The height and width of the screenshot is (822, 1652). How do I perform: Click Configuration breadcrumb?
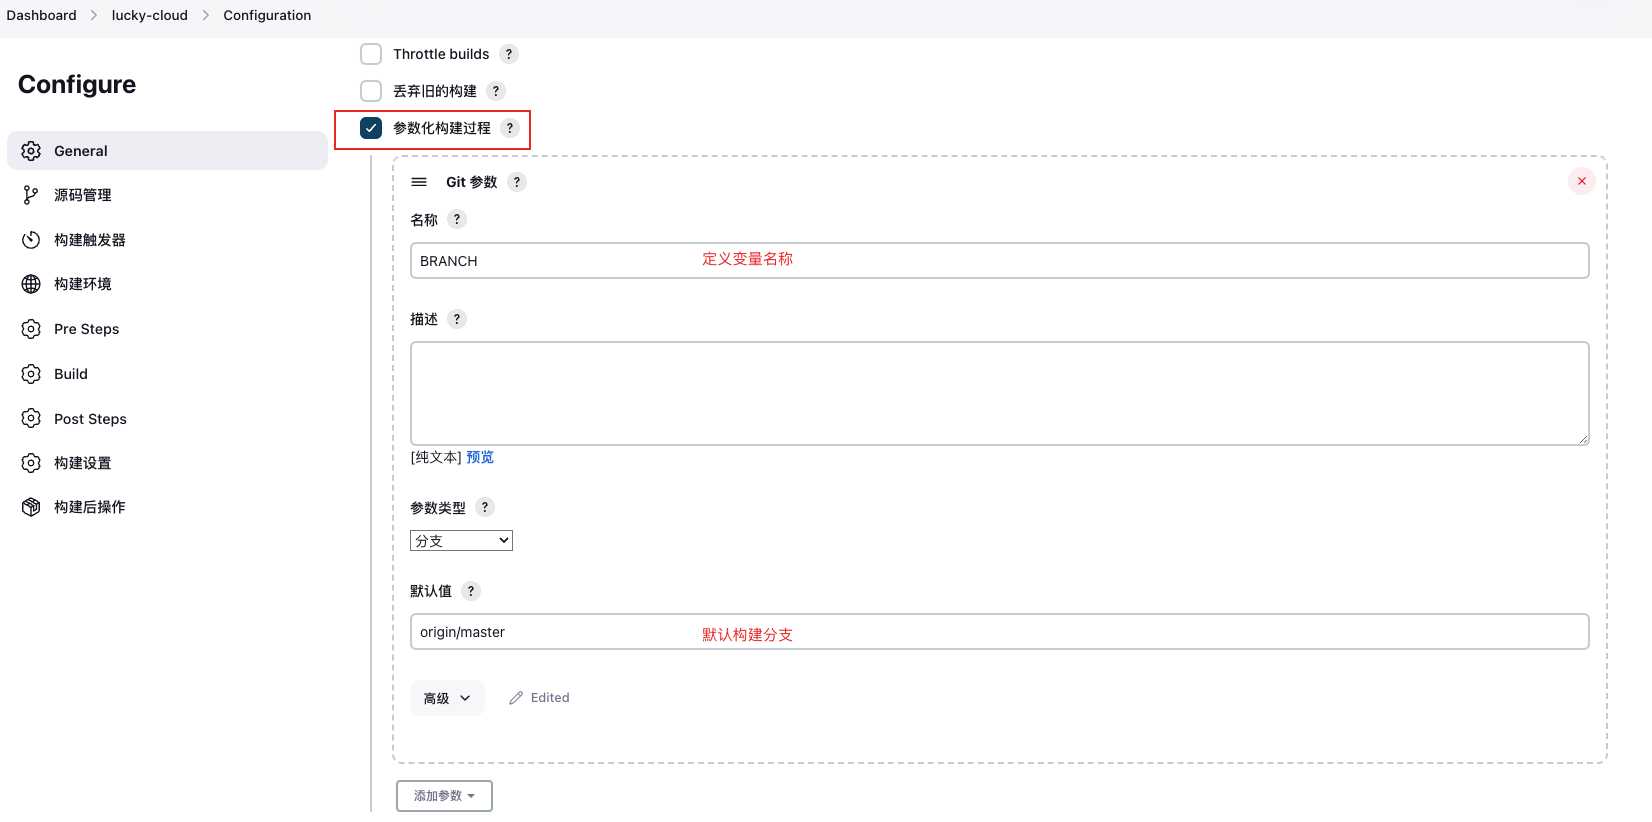pos(267,15)
